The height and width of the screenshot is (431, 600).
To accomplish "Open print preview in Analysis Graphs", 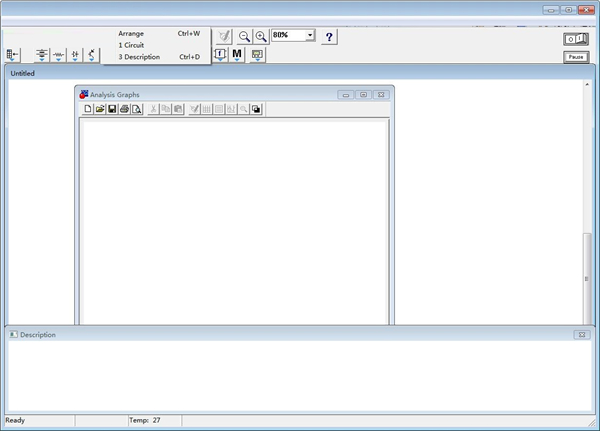I will tap(137, 109).
